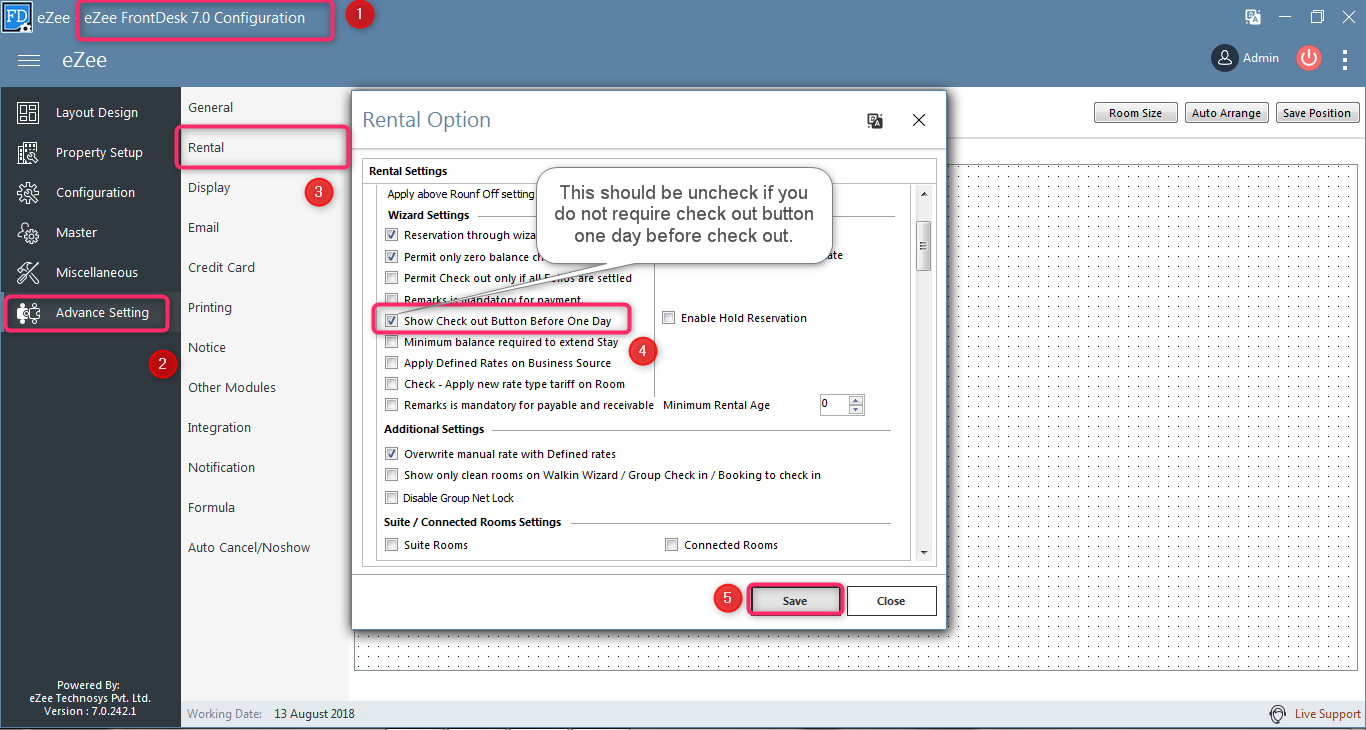
Task: Toggle Permit only zero balance checkbox
Action: (x=392, y=257)
